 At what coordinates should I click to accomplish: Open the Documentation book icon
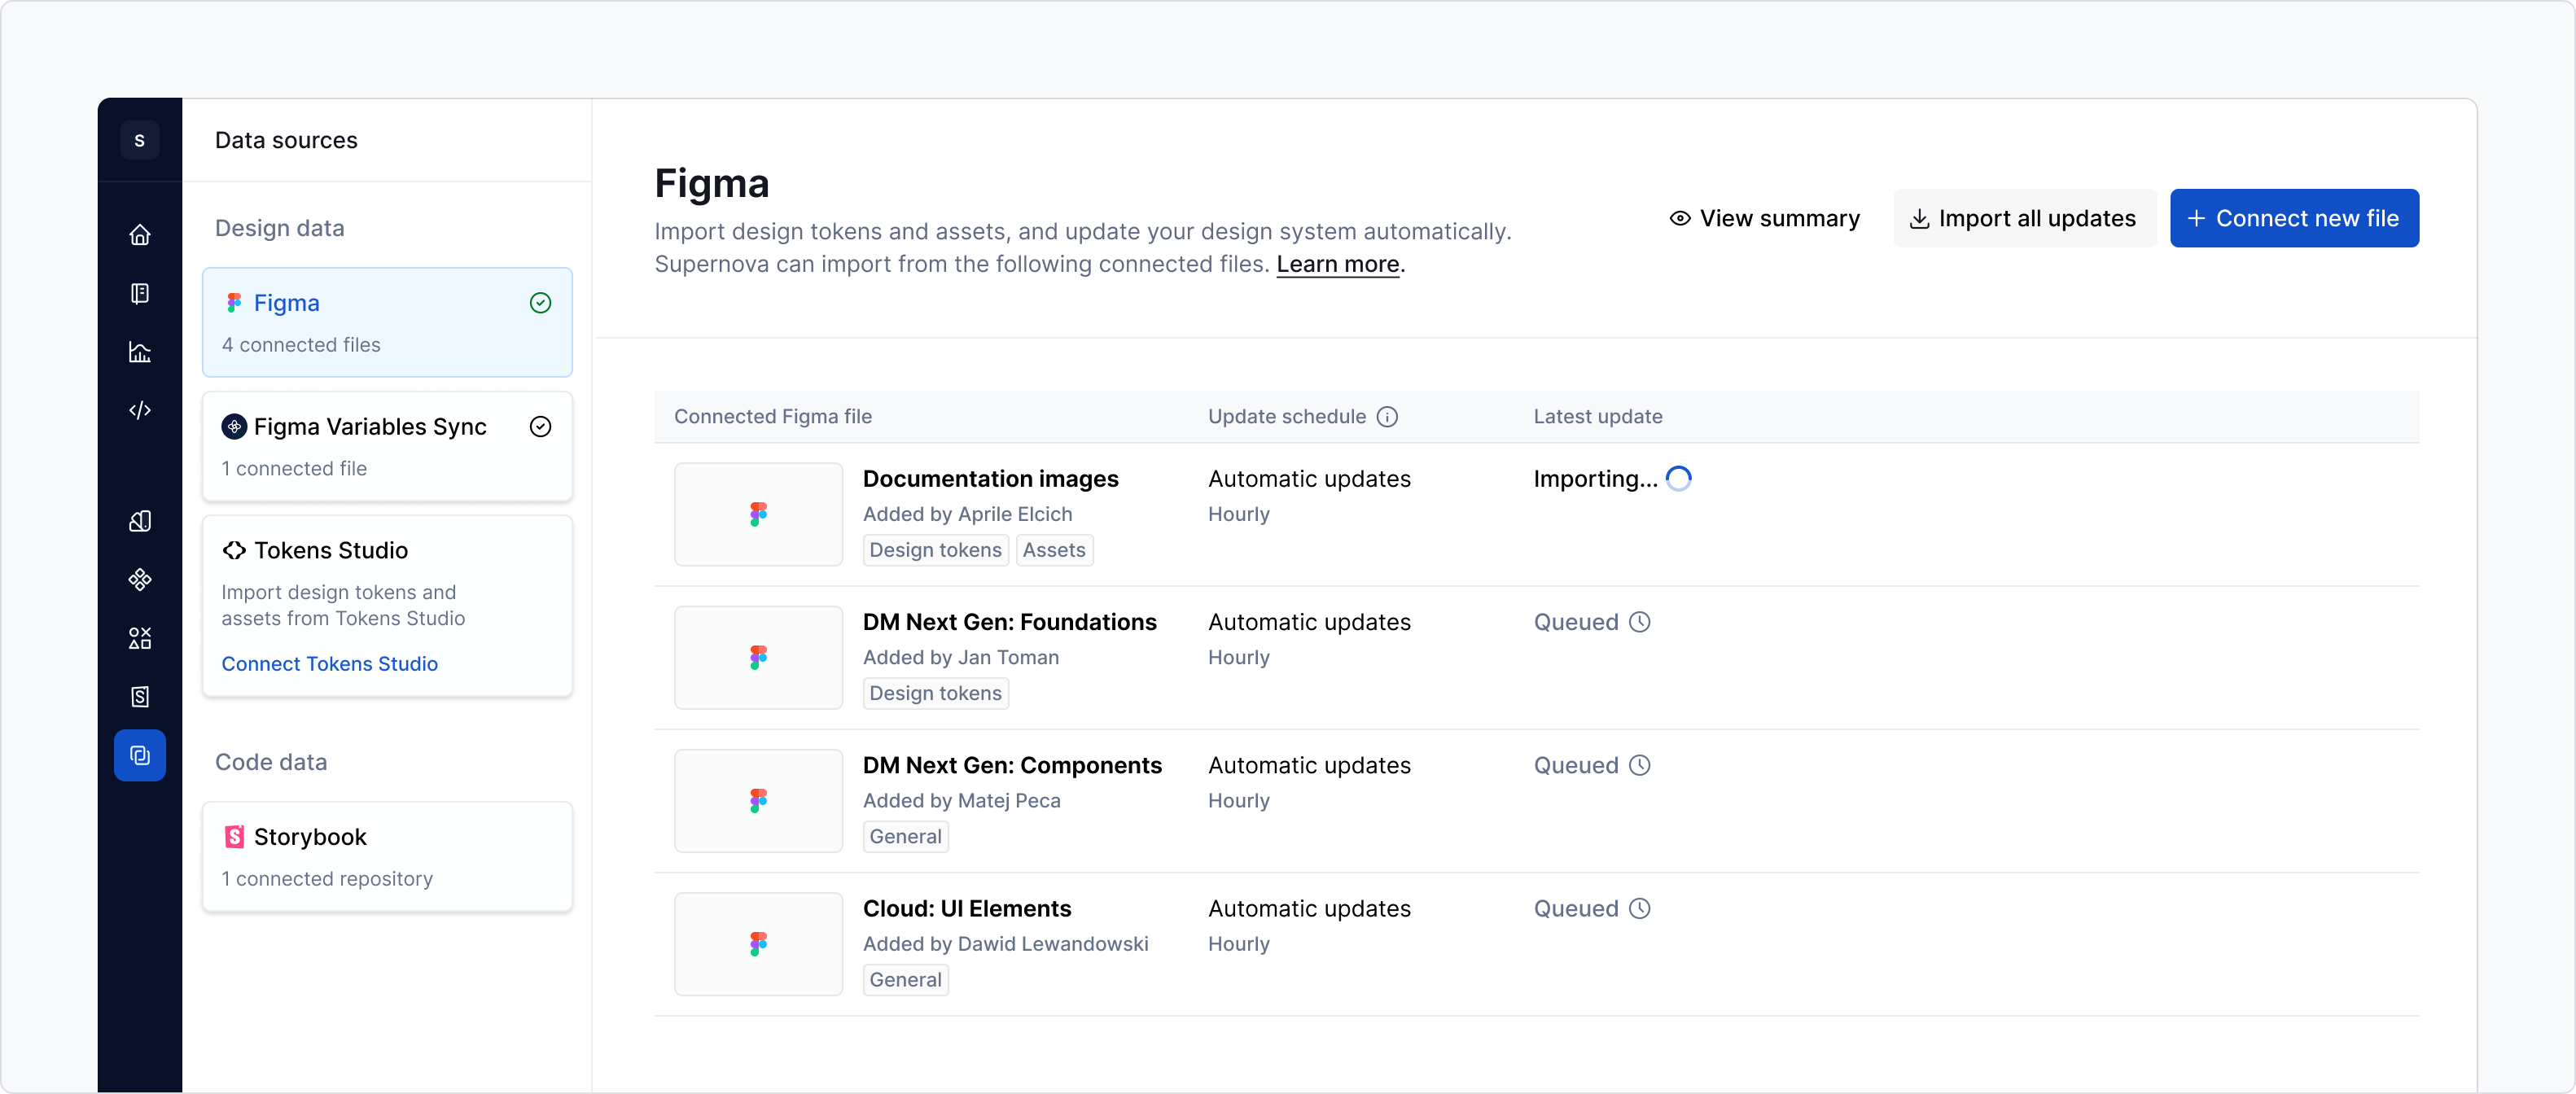pos(140,293)
